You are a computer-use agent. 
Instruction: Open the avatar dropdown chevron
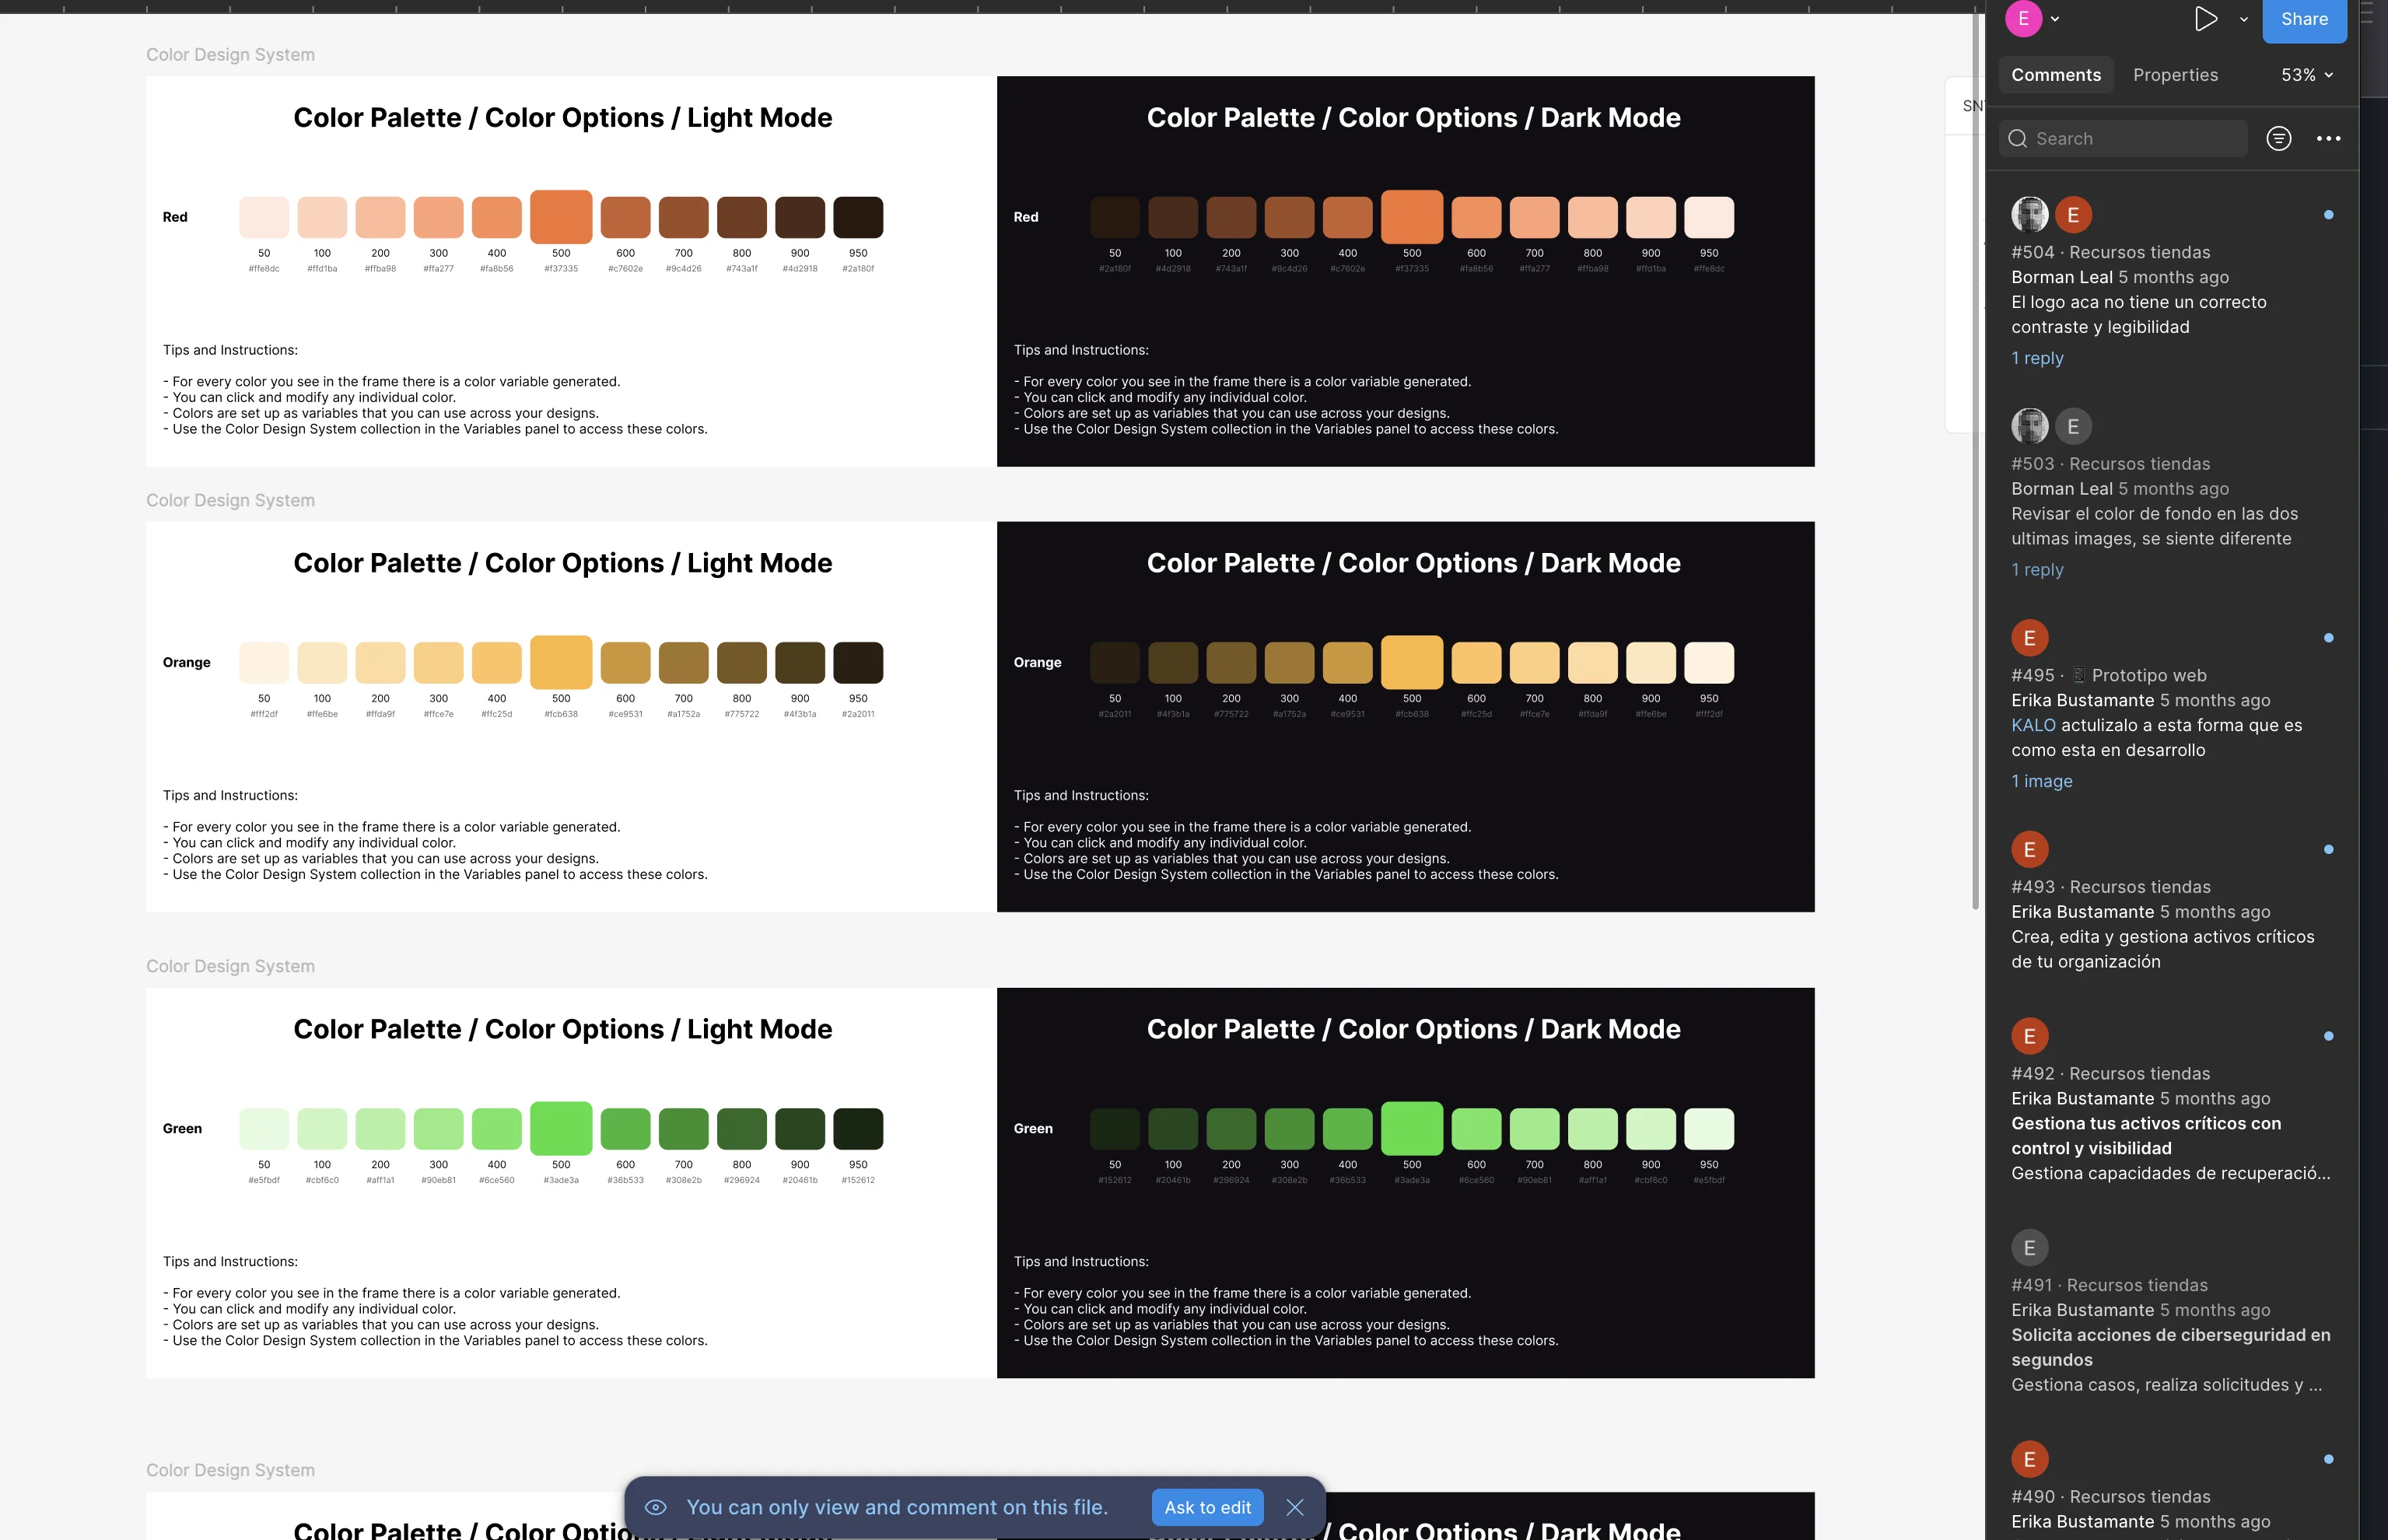tap(2055, 19)
